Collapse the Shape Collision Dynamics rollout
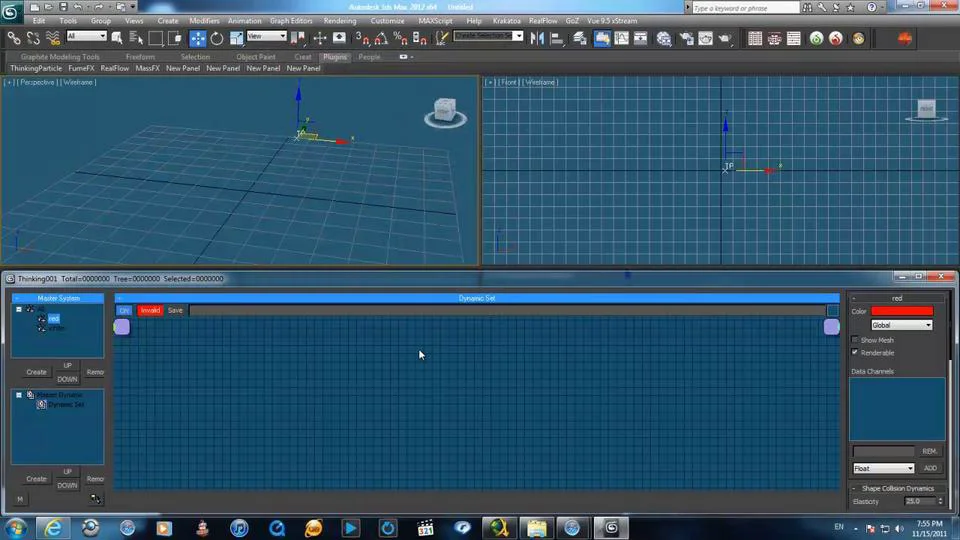The image size is (960, 540). click(854, 489)
